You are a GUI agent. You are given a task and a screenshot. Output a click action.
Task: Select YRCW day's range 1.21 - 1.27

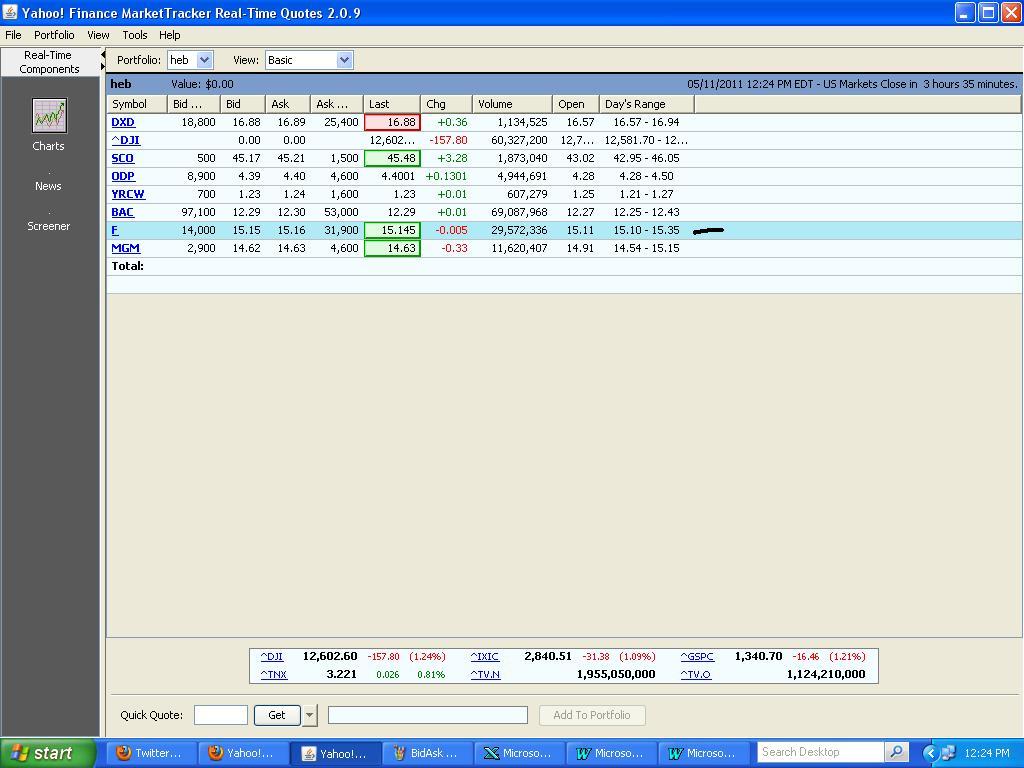tap(647, 194)
